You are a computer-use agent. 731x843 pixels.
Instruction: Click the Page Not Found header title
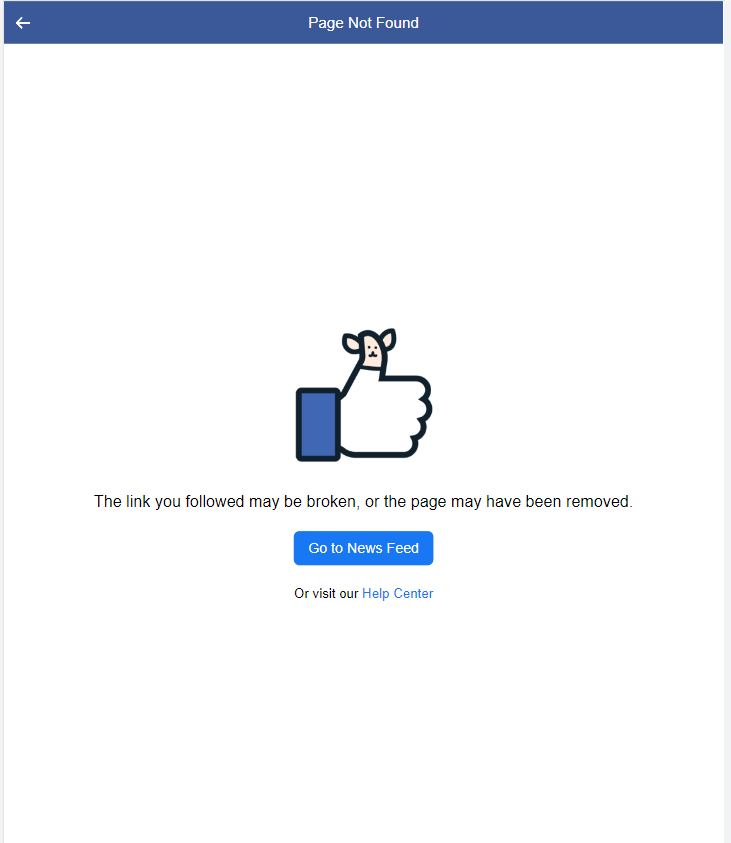coord(363,23)
